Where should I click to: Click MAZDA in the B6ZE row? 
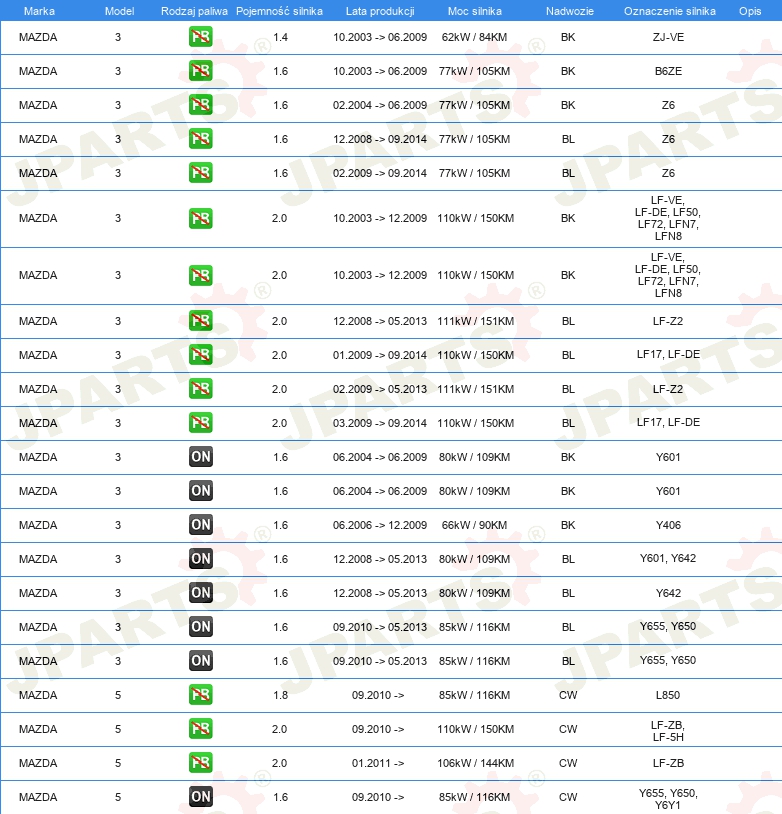pyautogui.click(x=38, y=71)
